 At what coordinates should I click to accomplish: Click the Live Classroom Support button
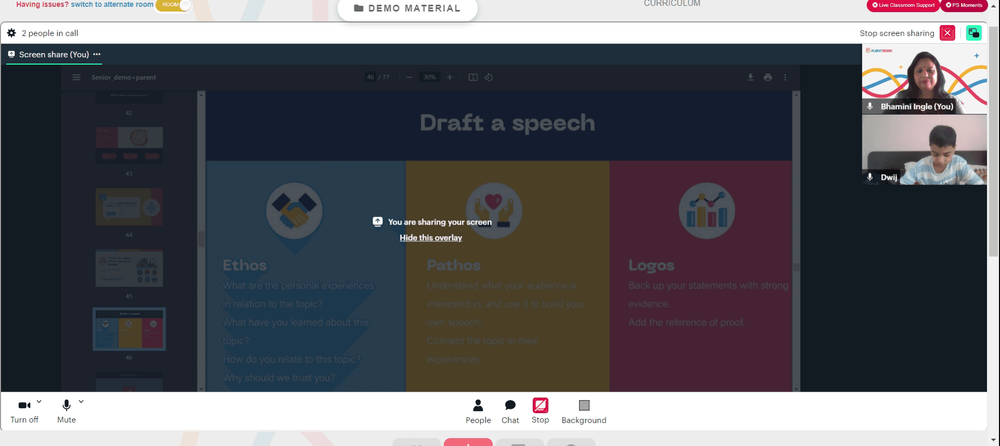904,5
